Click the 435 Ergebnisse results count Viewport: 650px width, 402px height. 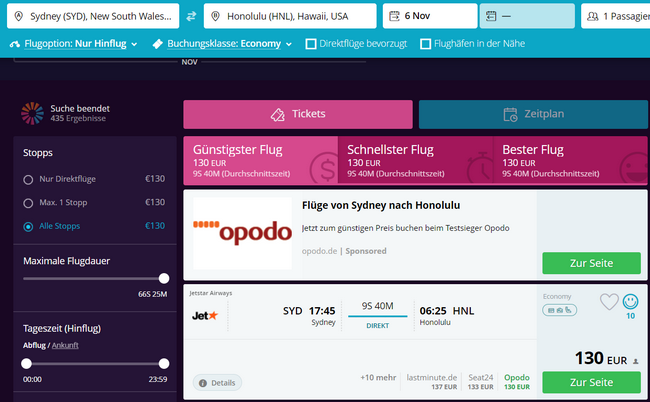pyautogui.click(x=78, y=119)
